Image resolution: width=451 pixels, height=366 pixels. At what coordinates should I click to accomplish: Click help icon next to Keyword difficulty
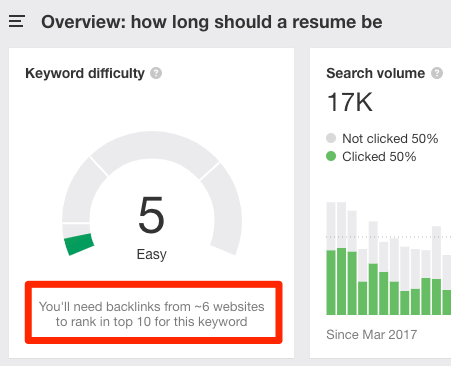(x=156, y=73)
